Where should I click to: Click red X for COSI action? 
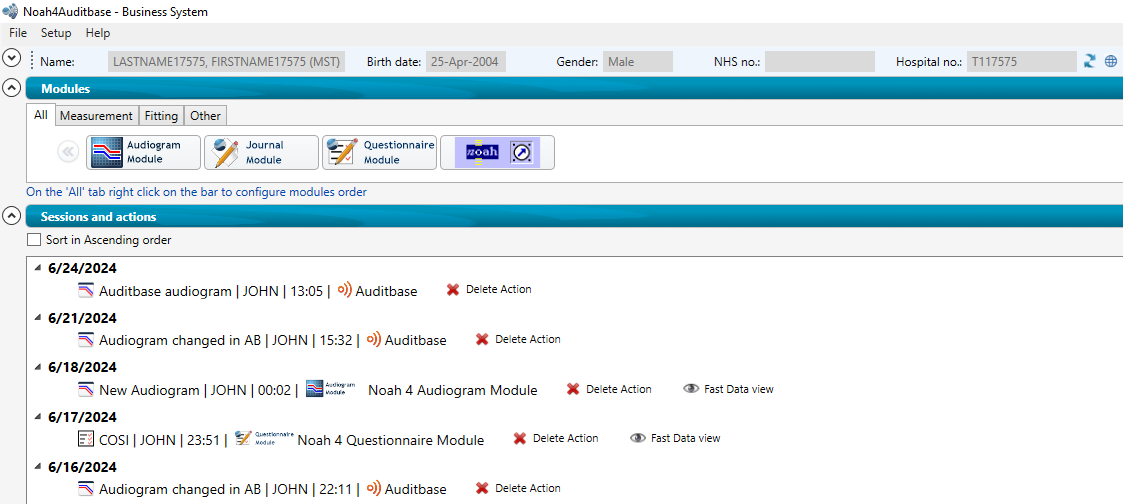click(520, 439)
